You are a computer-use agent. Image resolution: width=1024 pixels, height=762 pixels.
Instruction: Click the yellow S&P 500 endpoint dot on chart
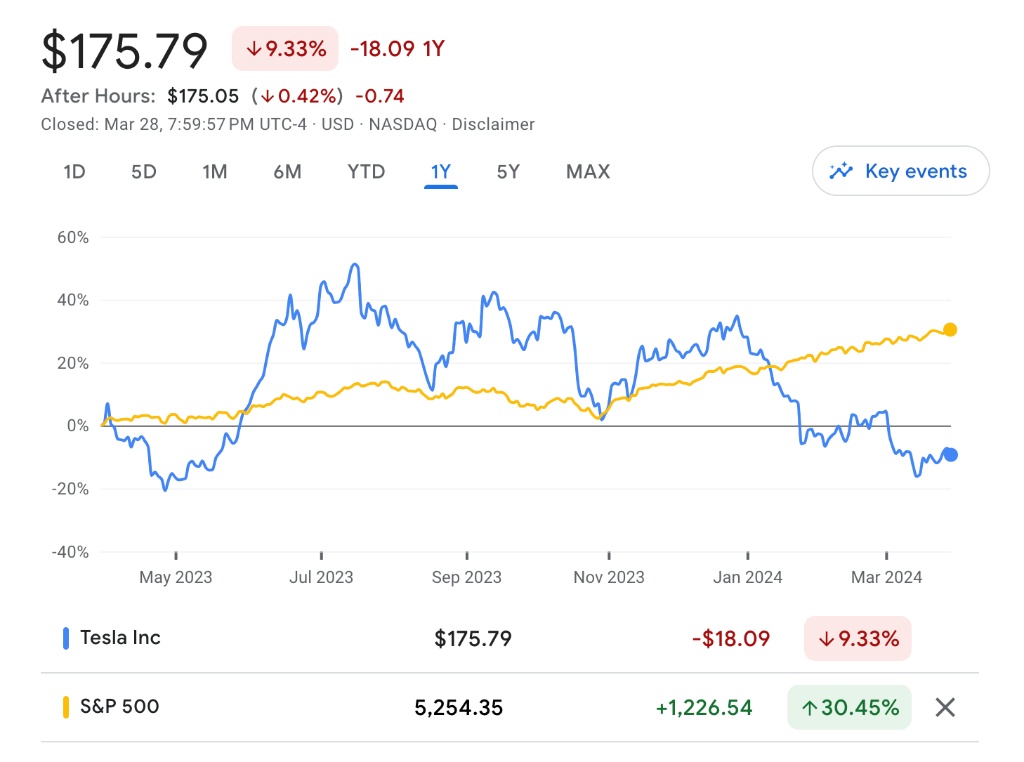(x=950, y=330)
